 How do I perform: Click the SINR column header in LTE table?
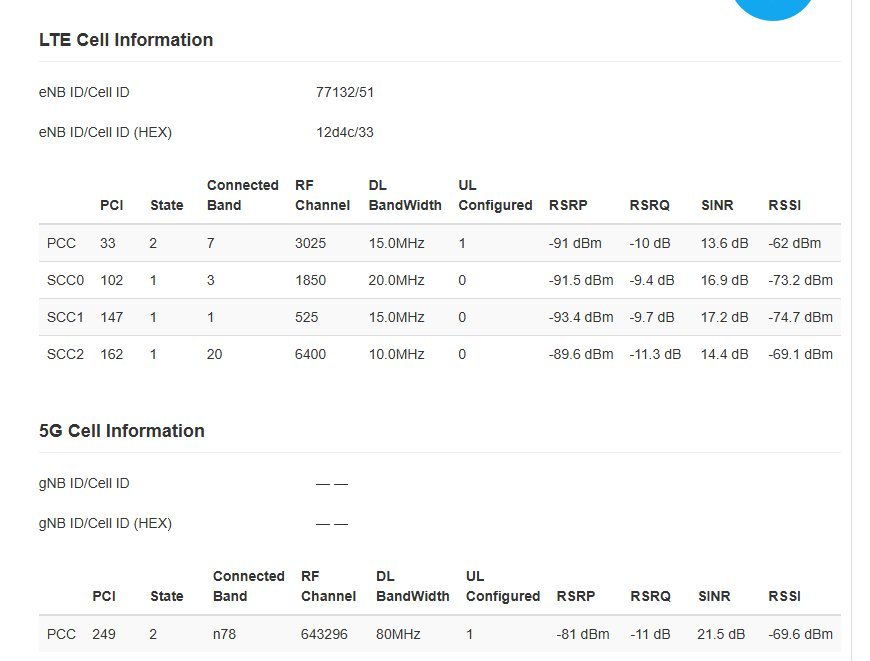pyautogui.click(x=717, y=205)
